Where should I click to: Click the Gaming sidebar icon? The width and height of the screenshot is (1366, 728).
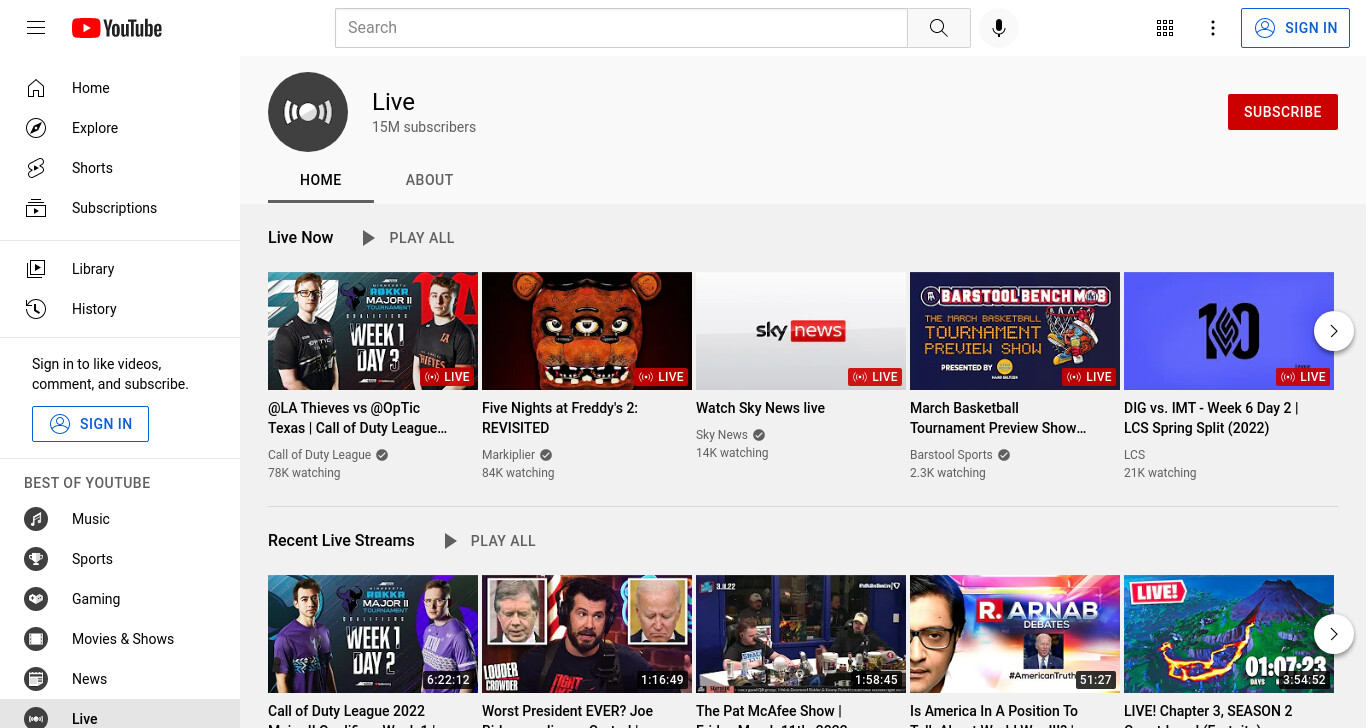36,599
